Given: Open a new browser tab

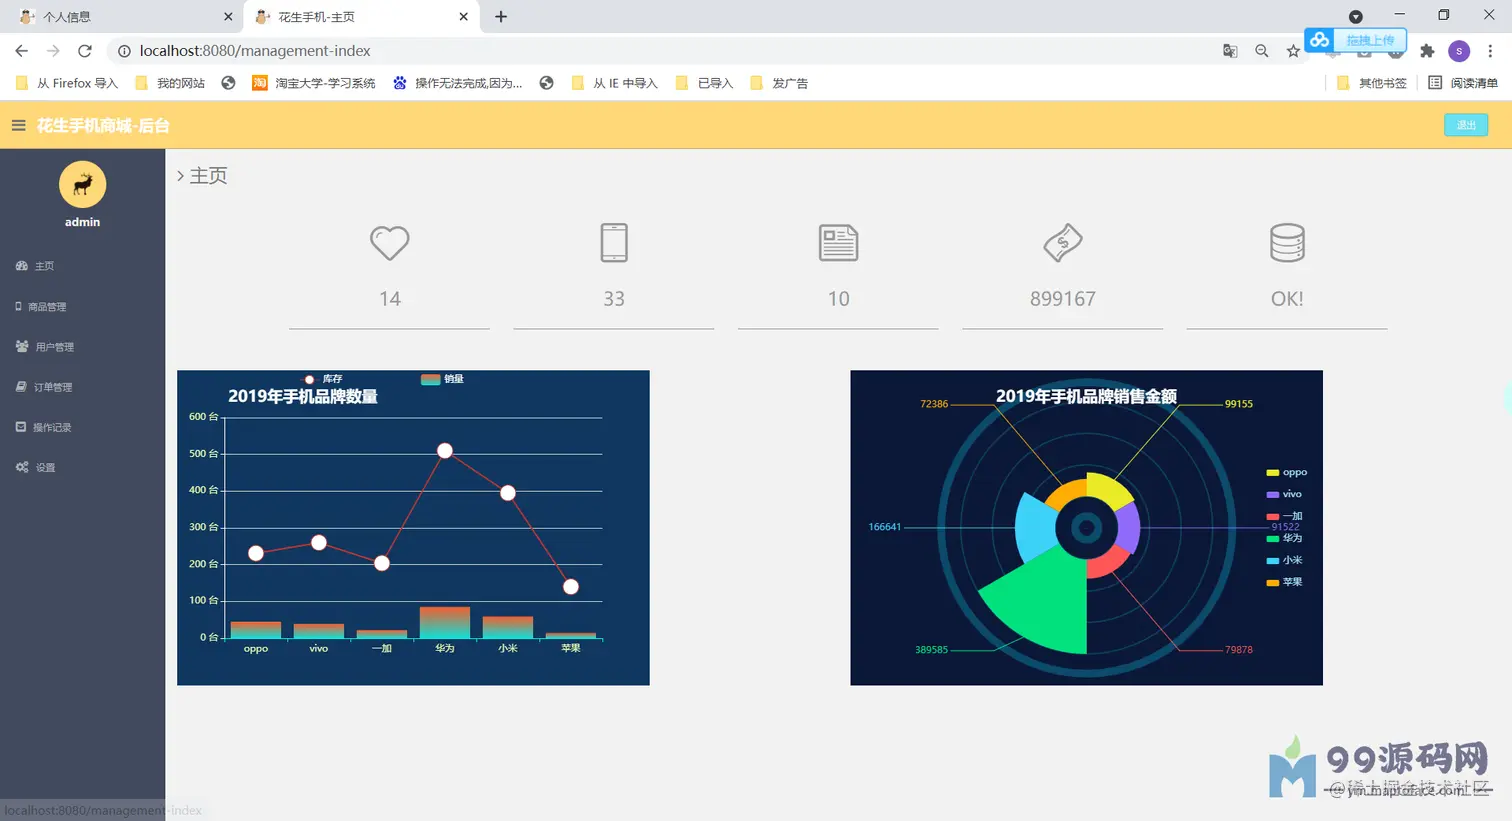Looking at the screenshot, I should [501, 17].
